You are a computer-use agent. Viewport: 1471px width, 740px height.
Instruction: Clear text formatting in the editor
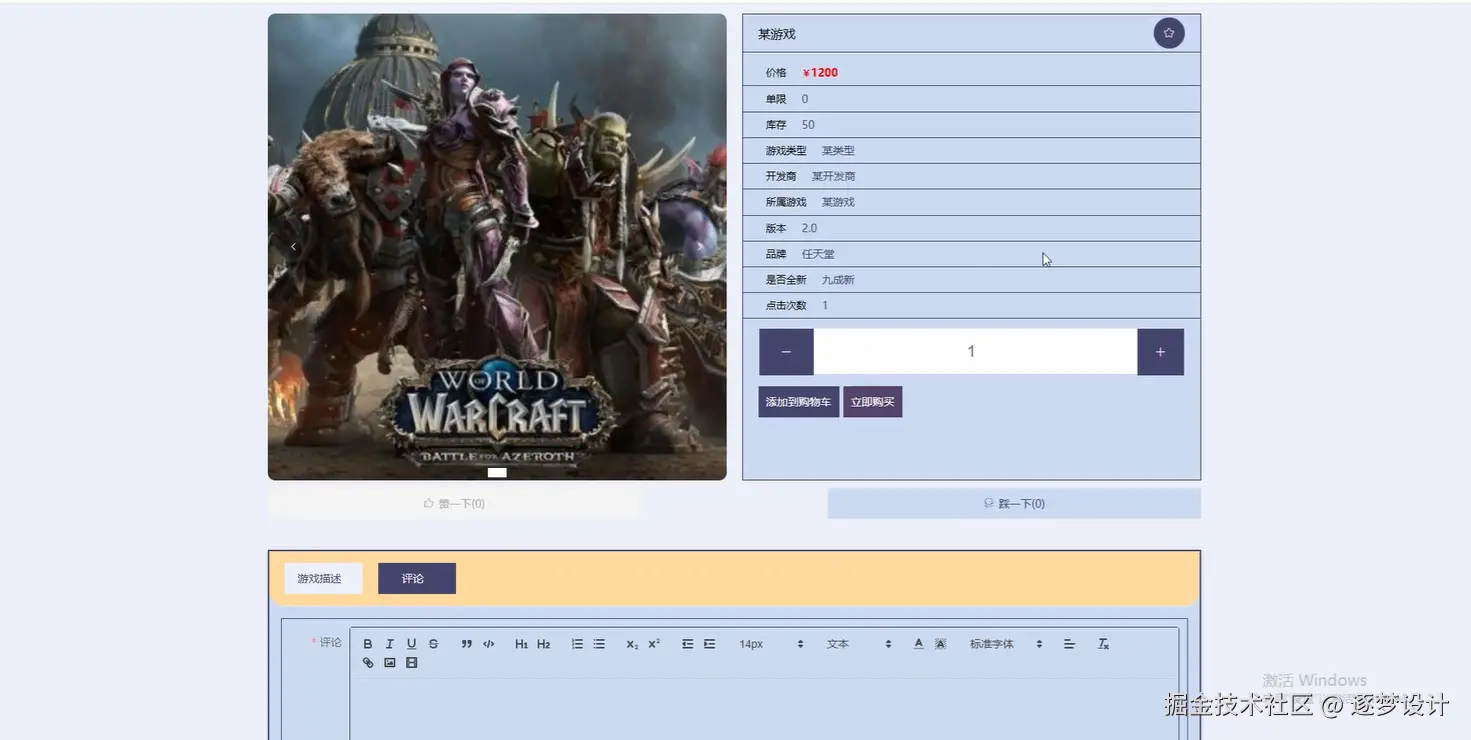pyautogui.click(x=1104, y=644)
